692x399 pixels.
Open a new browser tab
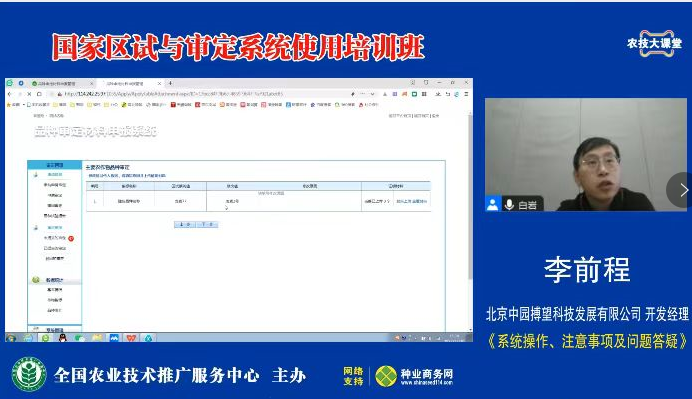pyautogui.click(x=170, y=83)
